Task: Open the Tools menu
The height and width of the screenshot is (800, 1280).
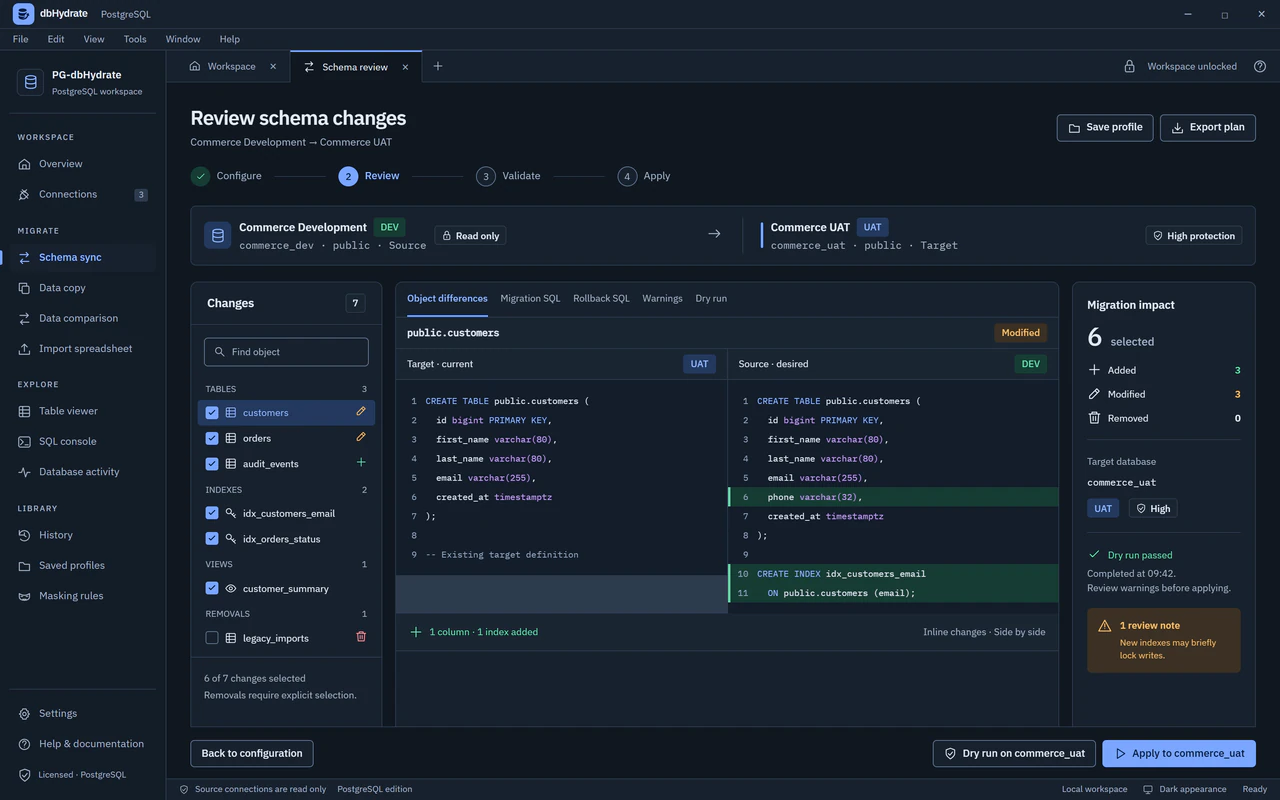Action: (135, 39)
